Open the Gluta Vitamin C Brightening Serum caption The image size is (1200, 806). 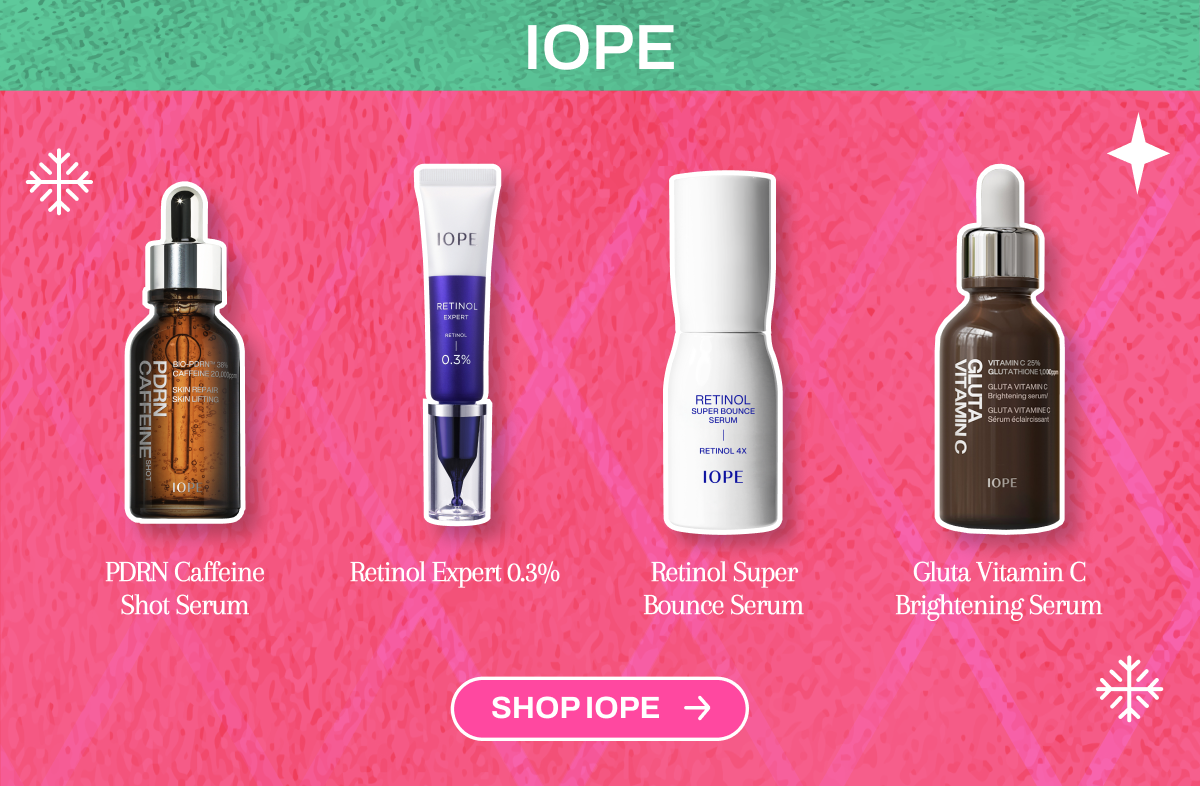pos(999,589)
